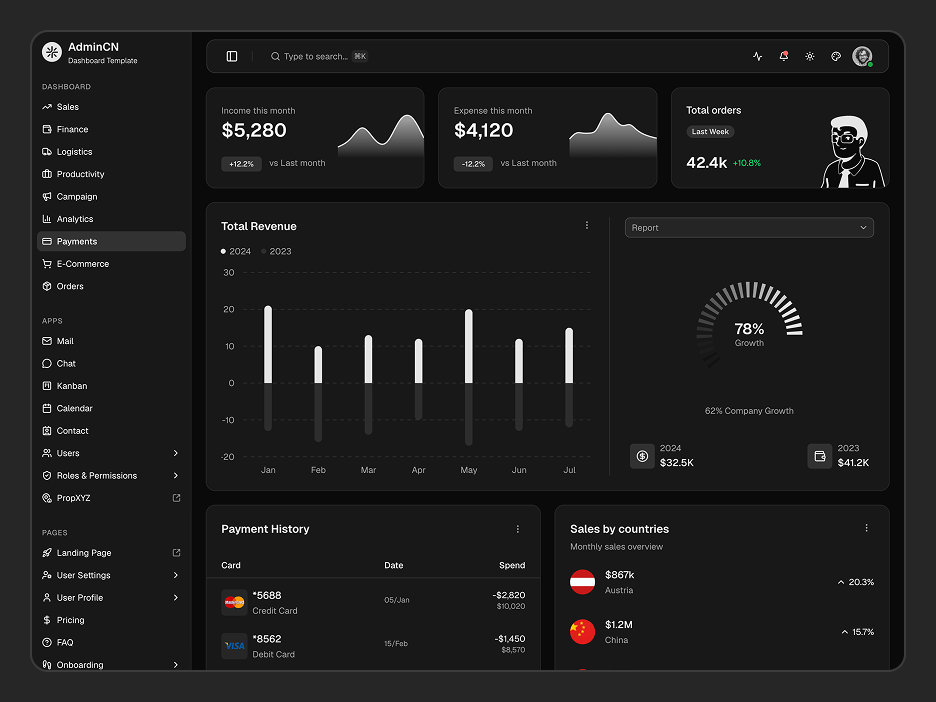
Task: Open the activity pulse icon
Action: tap(758, 56)
